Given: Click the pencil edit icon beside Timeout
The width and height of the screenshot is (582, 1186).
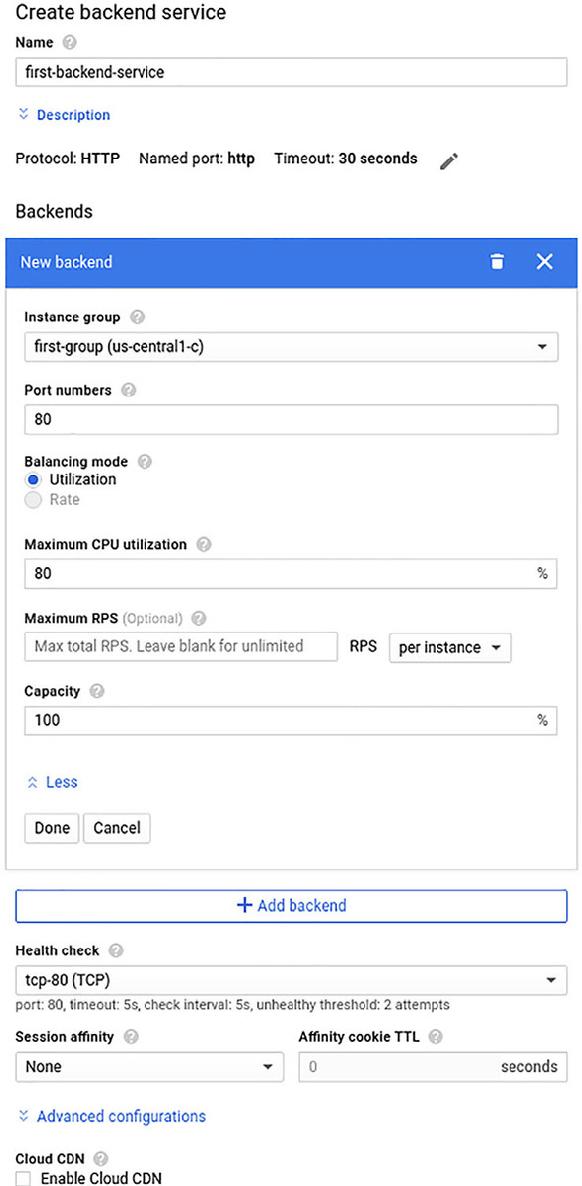Looking at the screenshot, I should [x=449, y=160].
